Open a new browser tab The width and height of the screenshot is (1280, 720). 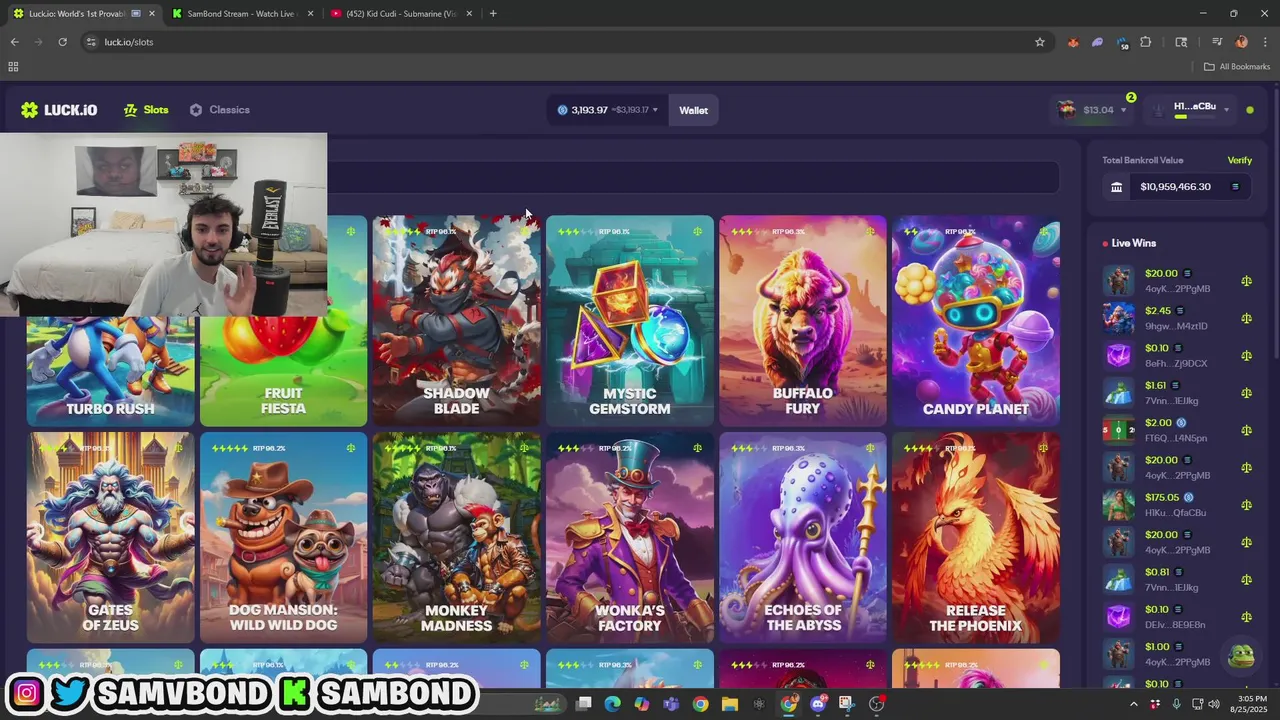(x=493, y=14)
